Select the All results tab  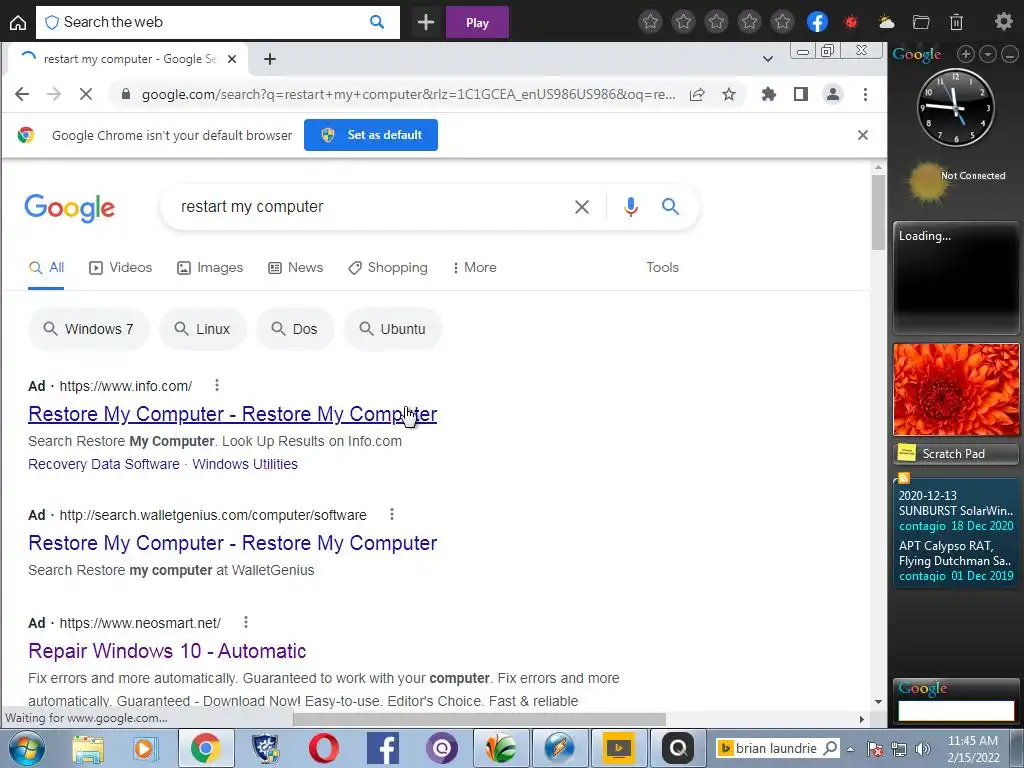(46, 267)
